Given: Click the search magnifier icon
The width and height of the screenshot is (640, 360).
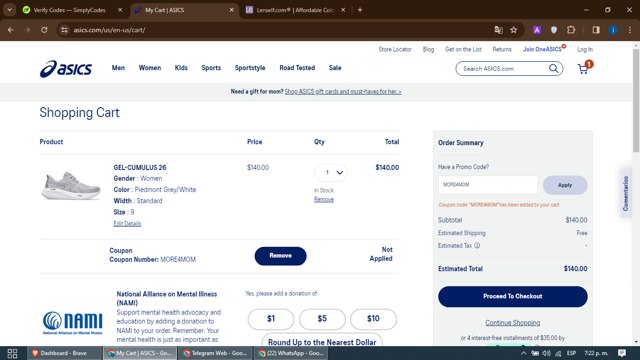Looking at the screenshot, I should (553, 69).
